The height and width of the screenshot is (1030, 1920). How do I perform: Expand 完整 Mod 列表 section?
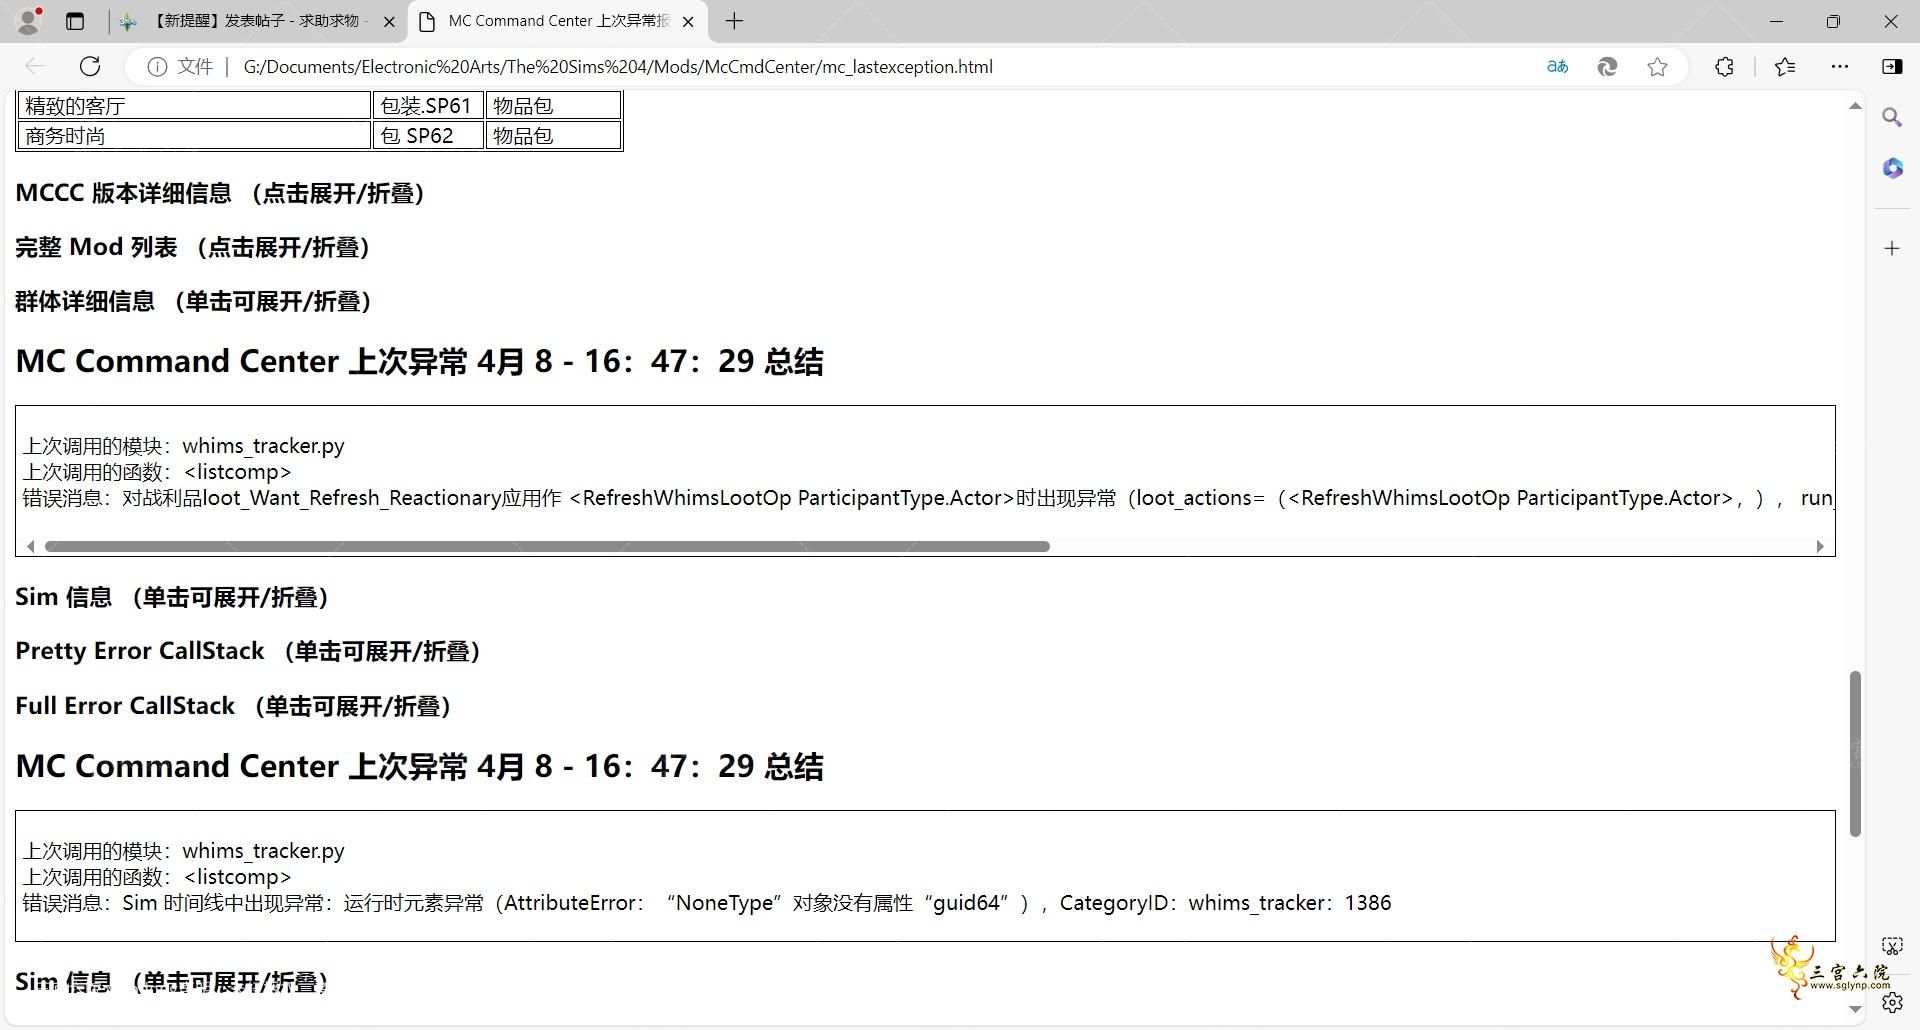(x=193, y=247)
